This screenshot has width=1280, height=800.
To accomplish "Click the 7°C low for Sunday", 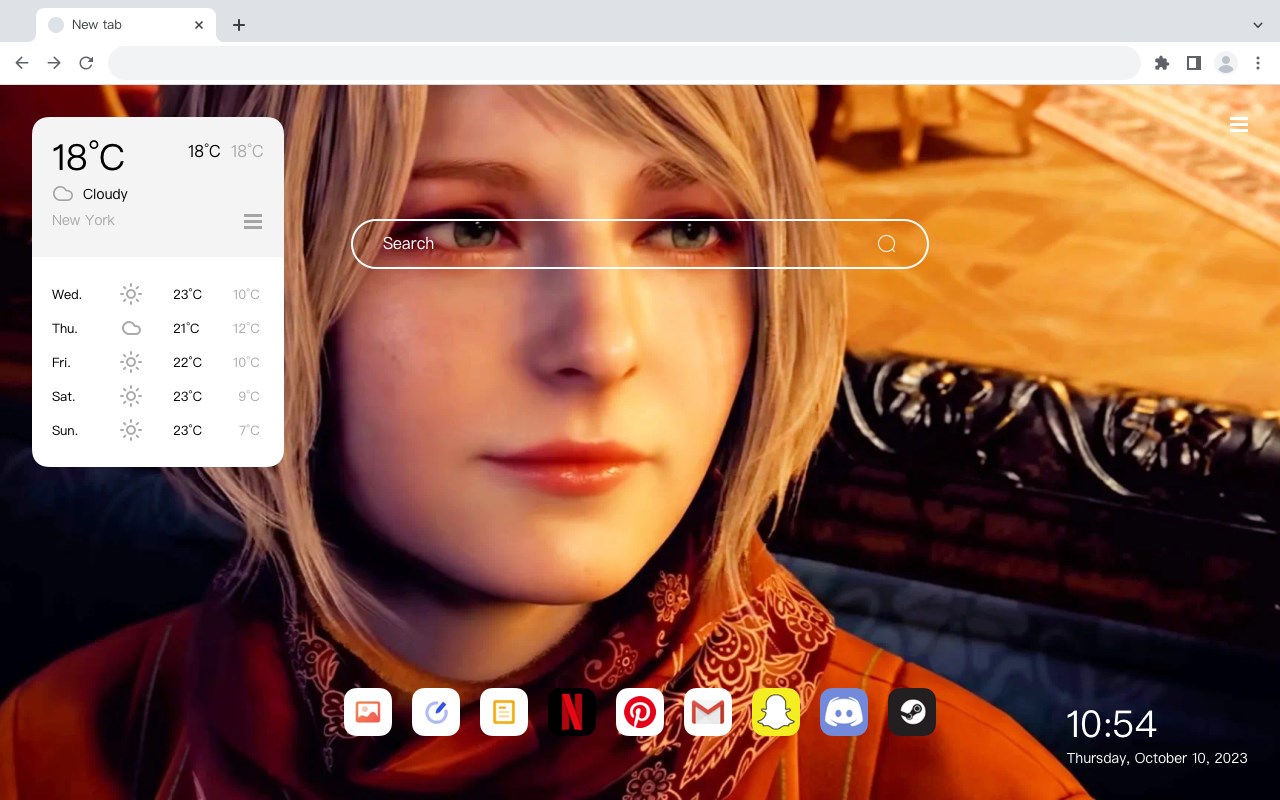I will [249, 431].
